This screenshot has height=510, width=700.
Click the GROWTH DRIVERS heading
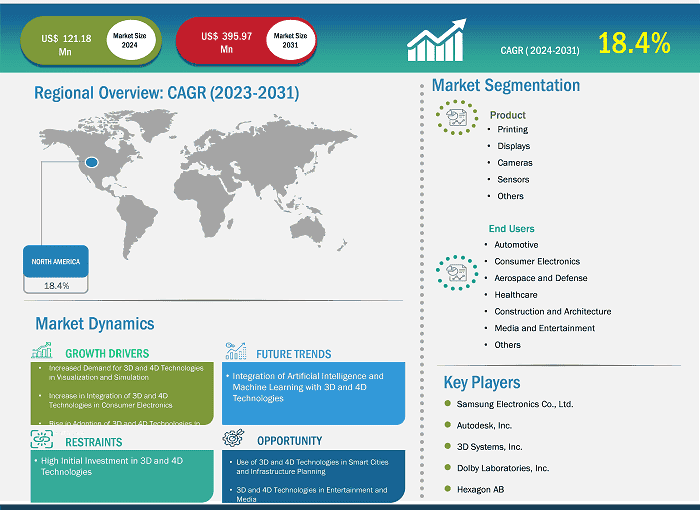[107, 354]
